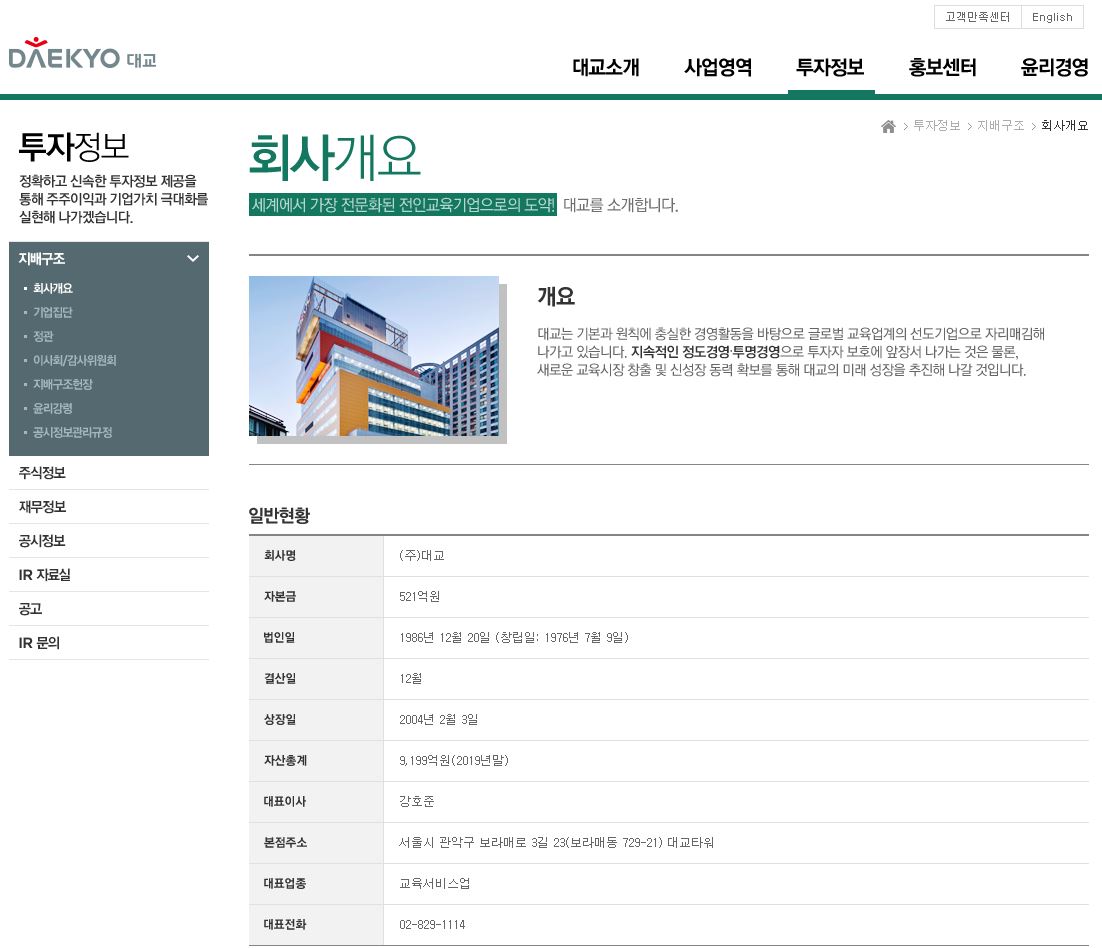1102x948 pixels.
Task: Click the 9,199억원(2019년말) asset value
Action: coord(454,760)
